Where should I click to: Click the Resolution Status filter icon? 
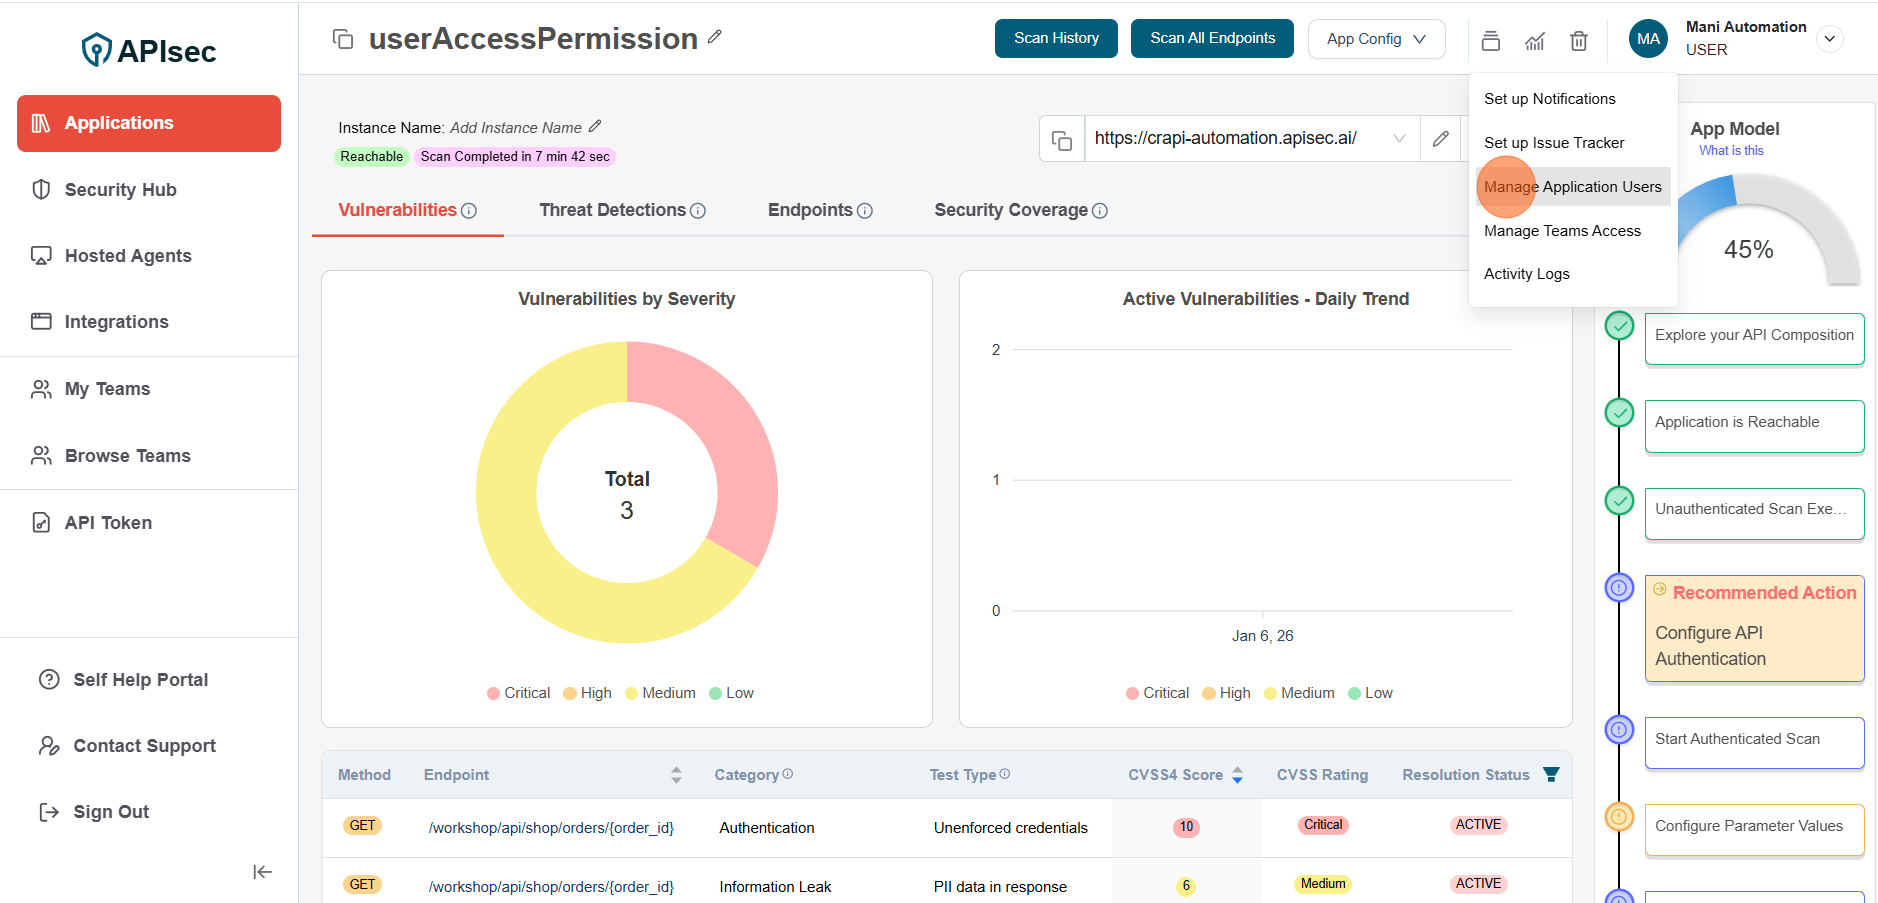coord(1551,774)
